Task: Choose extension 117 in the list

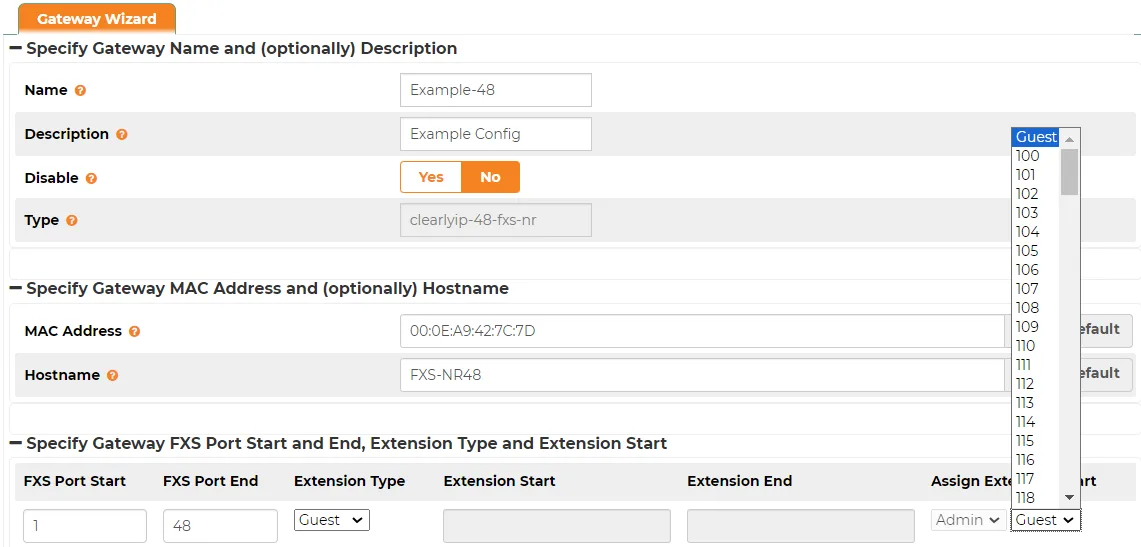Action: tap(1036, 479)
